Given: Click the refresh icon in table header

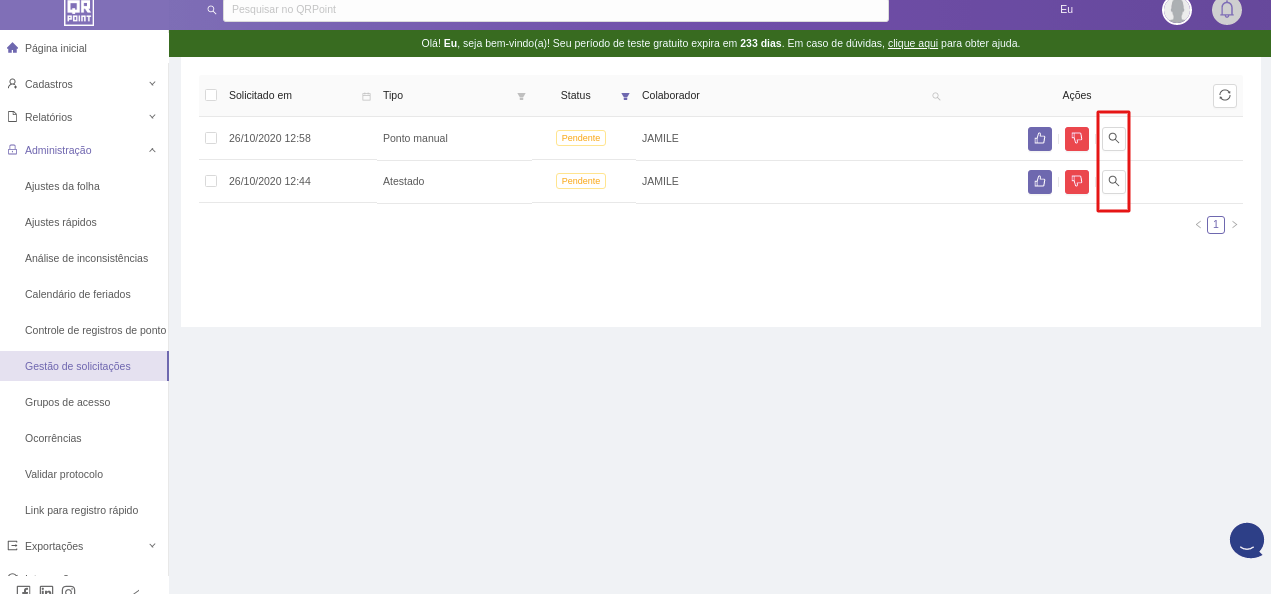Looking at the screenshot, I should click(x=1224, y=95).
